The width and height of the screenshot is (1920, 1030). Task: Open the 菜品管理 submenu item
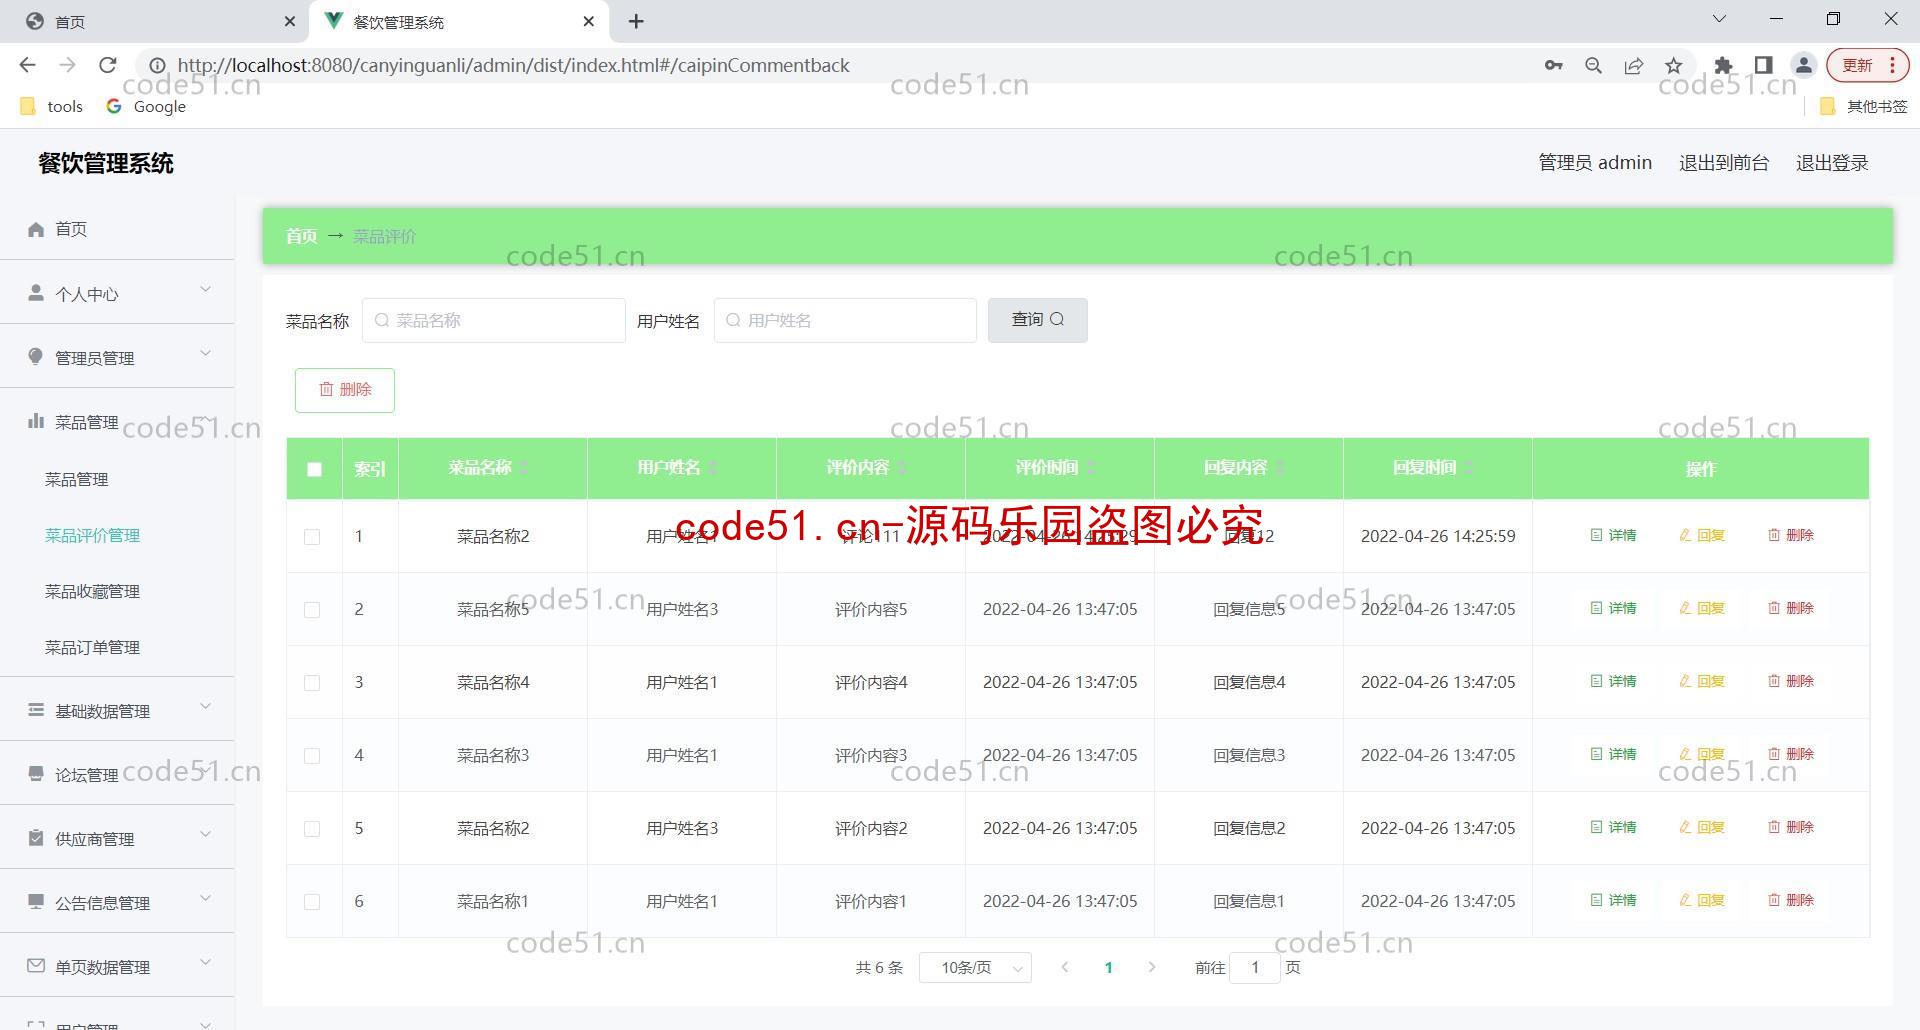(x=76, y=479)
